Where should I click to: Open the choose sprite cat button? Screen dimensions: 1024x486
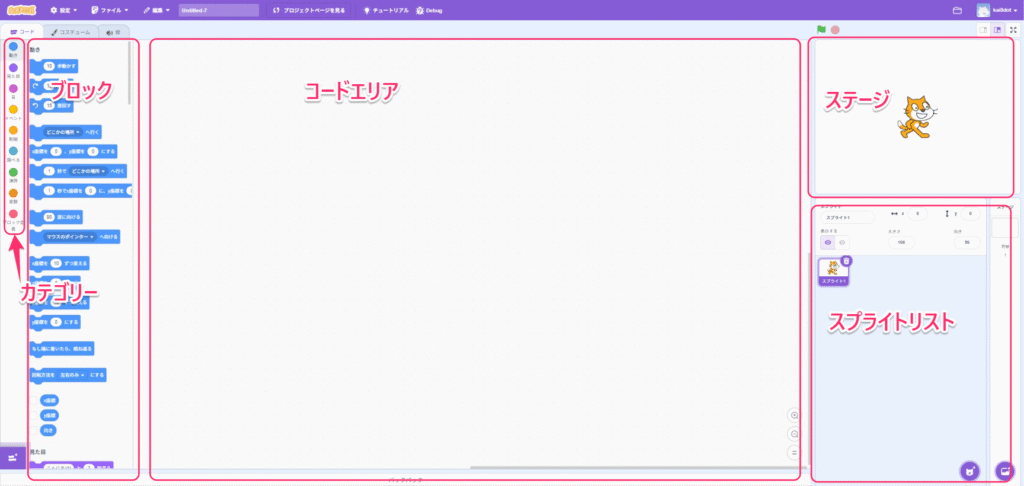[x=969, y=471]
